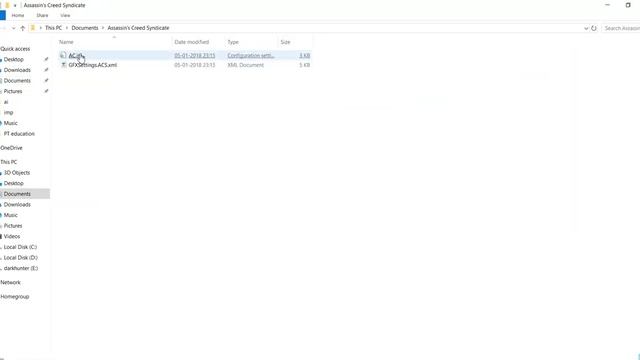
Task: Open the PT education folder
Action: click(x=19, y=133)
